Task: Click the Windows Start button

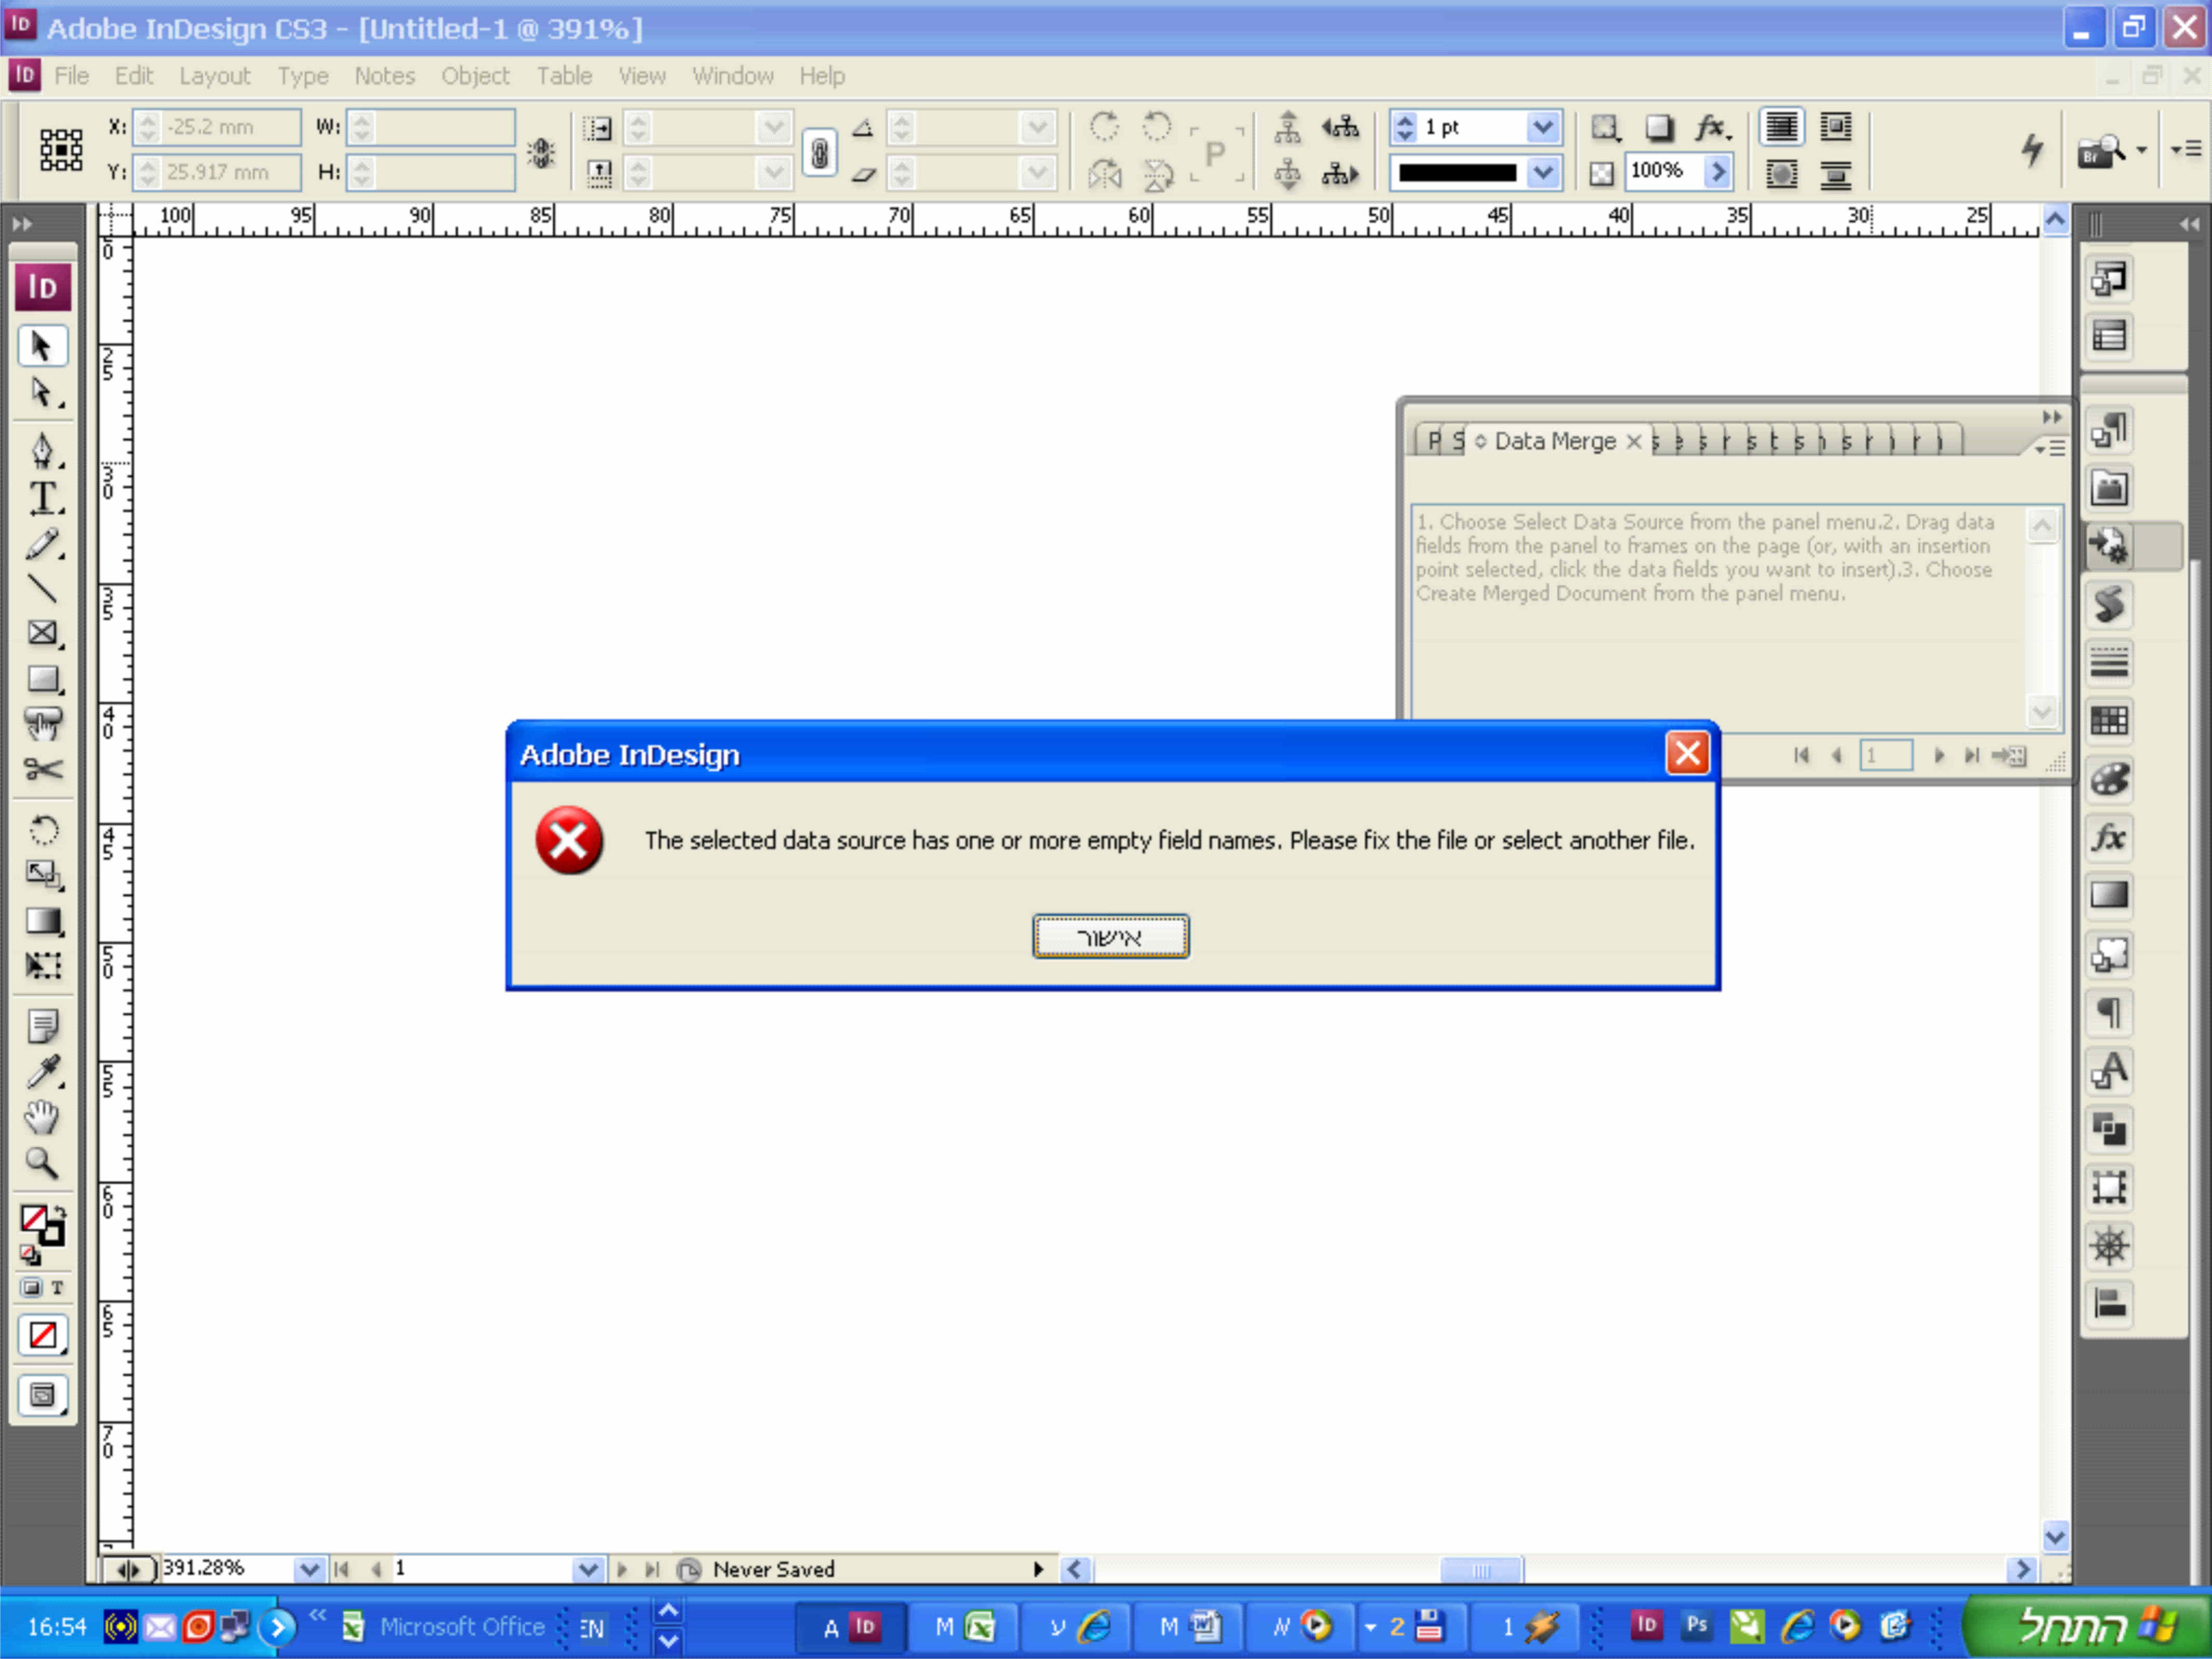Action: coord(2088,1626)
